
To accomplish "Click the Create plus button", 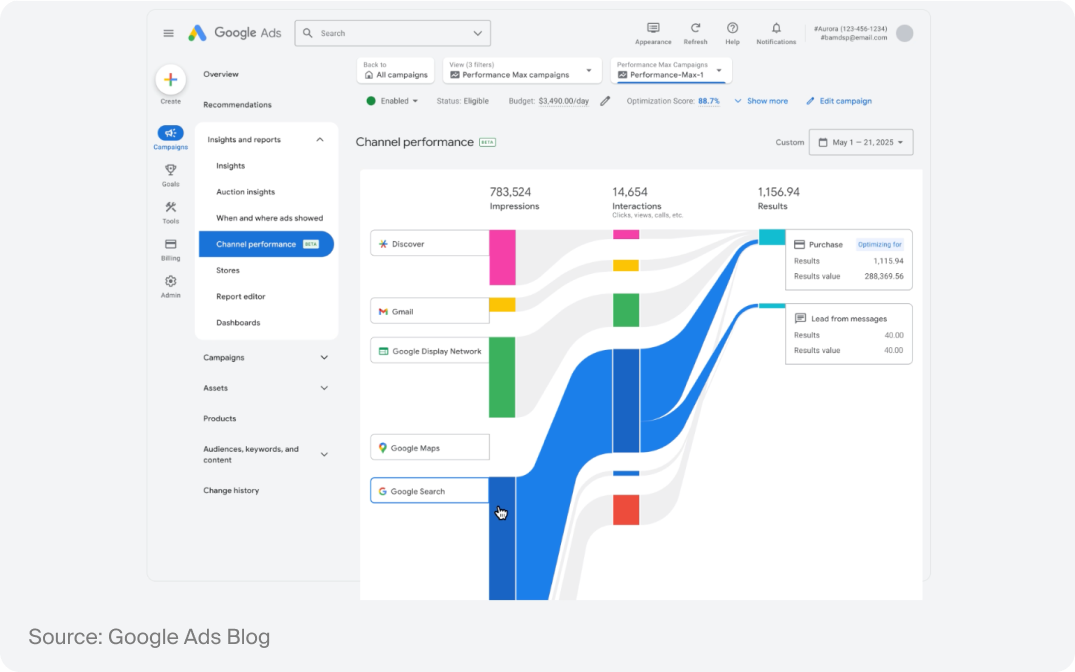I will tap(171, 80).
